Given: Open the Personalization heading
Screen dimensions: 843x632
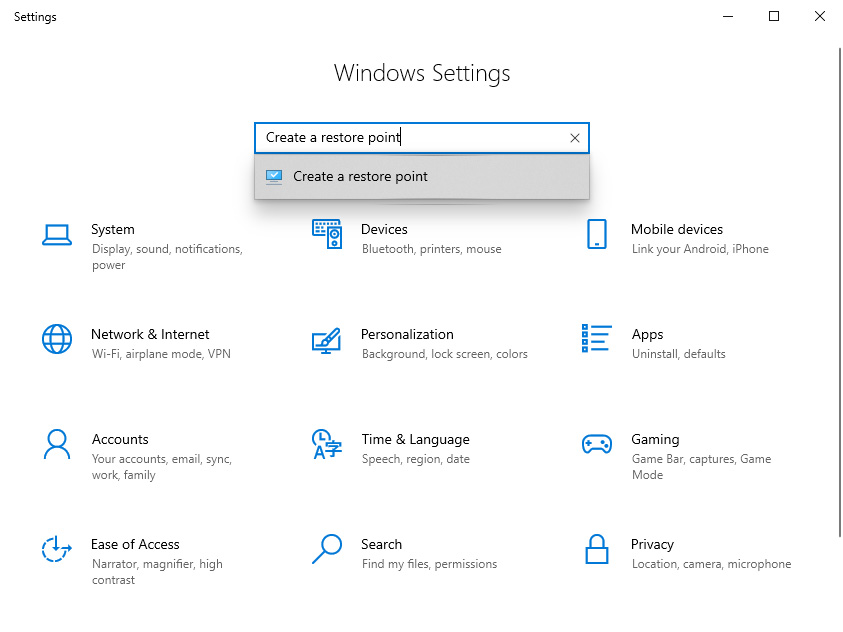Looking at the screenshot, I should 407,334.
